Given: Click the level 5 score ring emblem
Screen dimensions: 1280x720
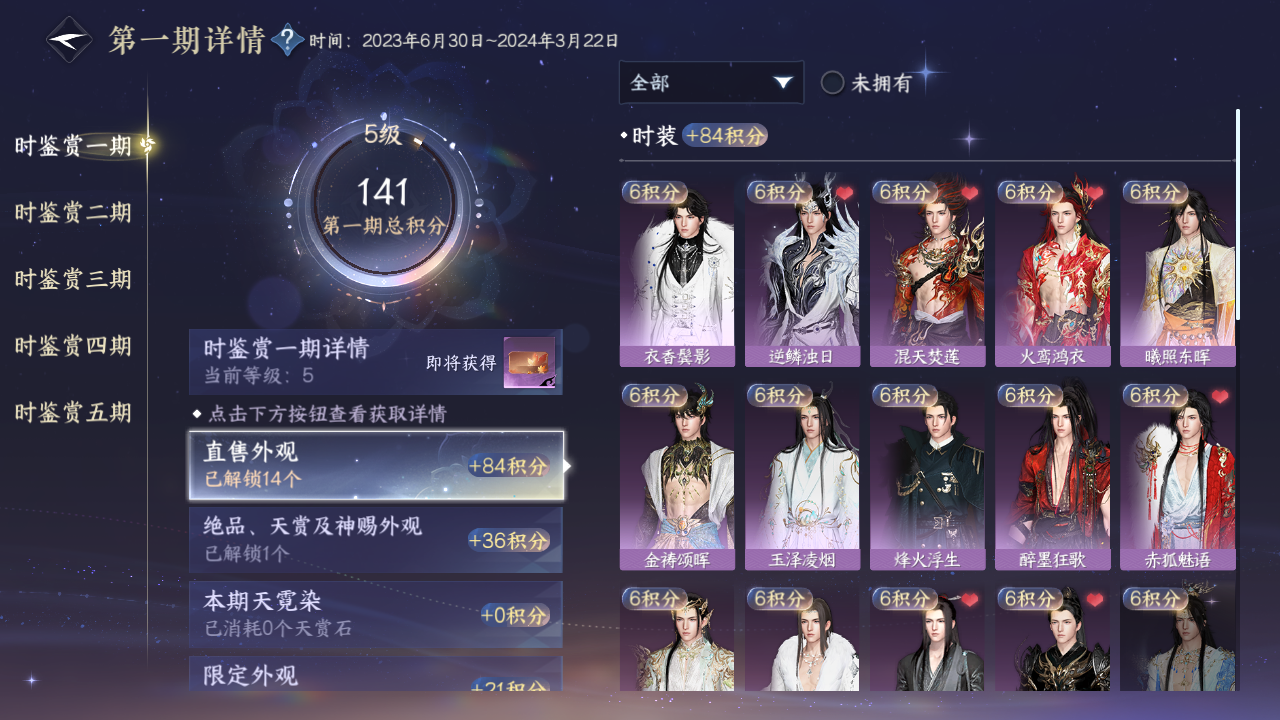Looking at the screenshot, I should tap(384, 205).
